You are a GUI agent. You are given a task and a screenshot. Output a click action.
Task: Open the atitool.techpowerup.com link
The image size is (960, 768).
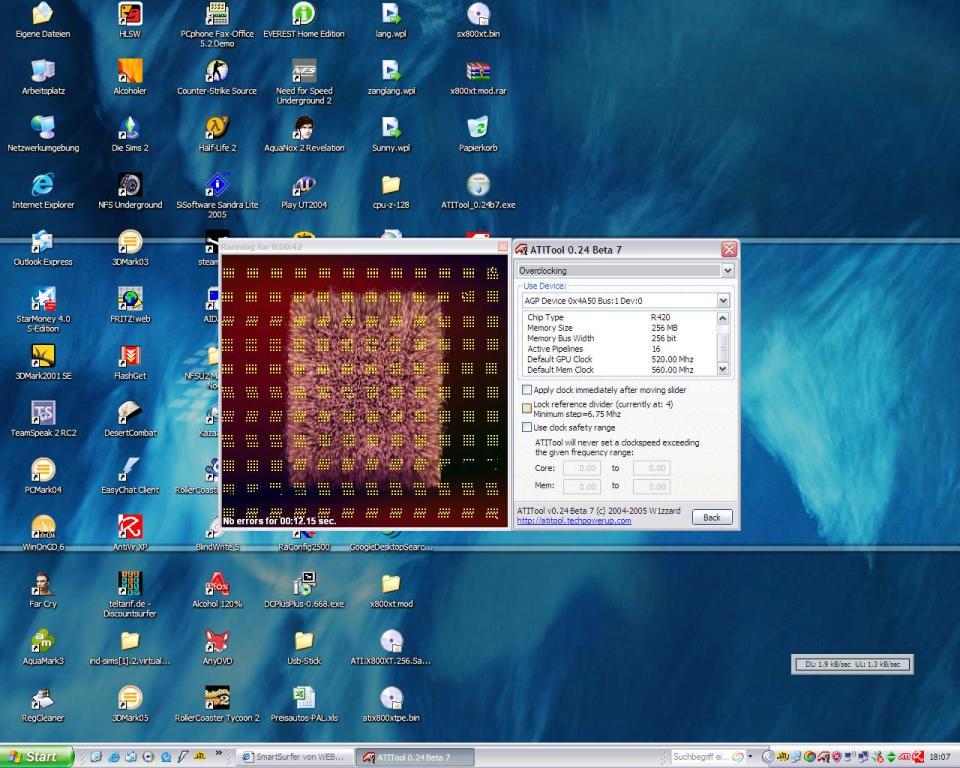coord(574,521)
